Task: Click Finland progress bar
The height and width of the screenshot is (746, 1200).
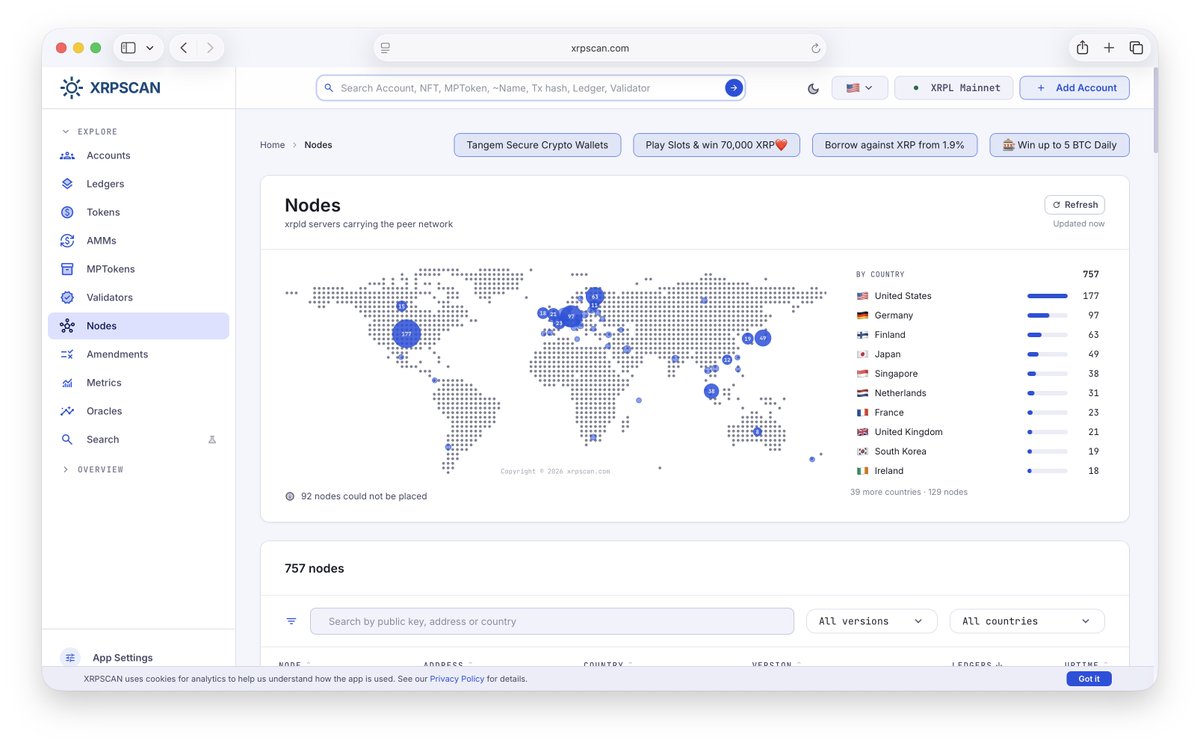Action: pos(1047,335)
